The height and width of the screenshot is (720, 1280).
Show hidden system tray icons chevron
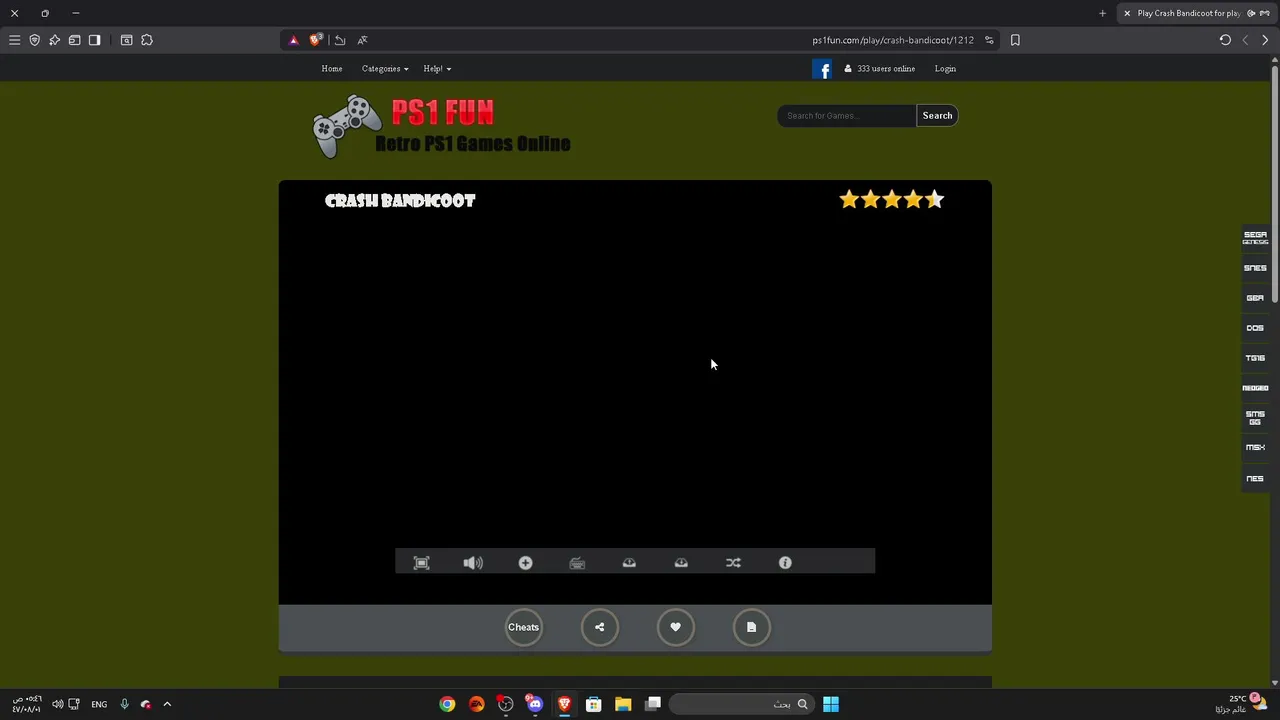pos(167,704)
